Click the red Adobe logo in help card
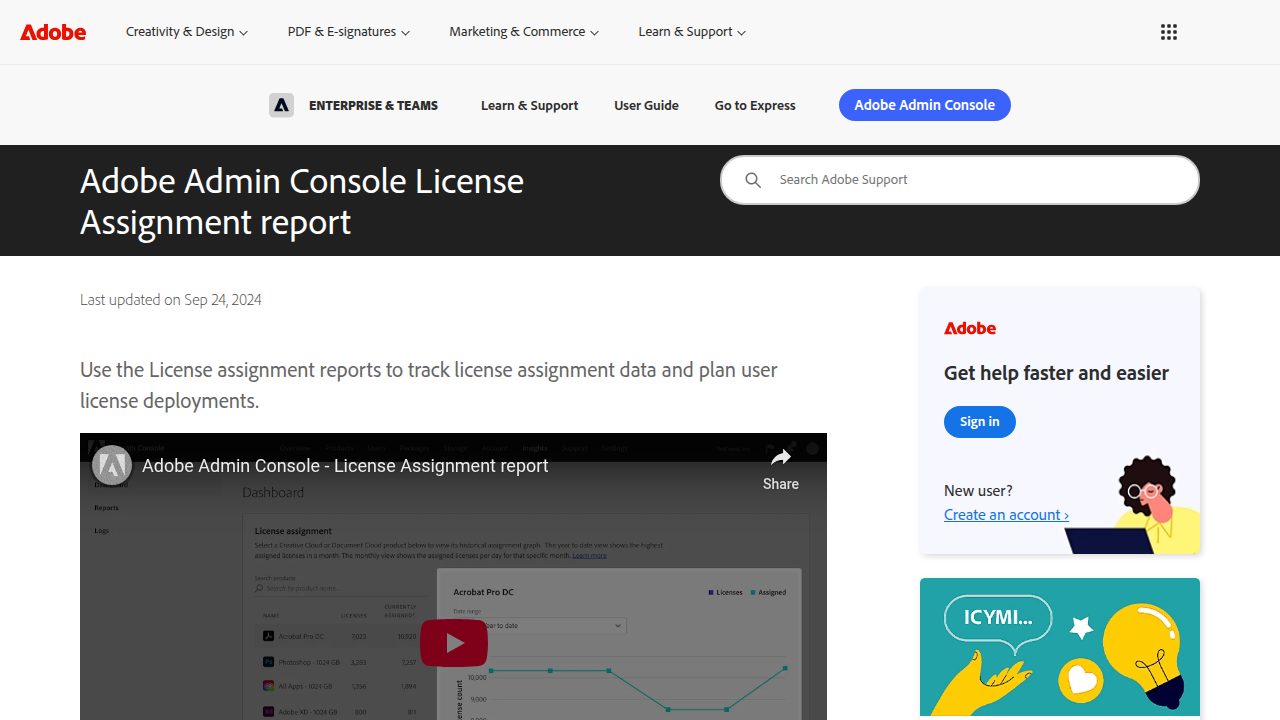The image size is (1280, 720). [x=970, y=328]
